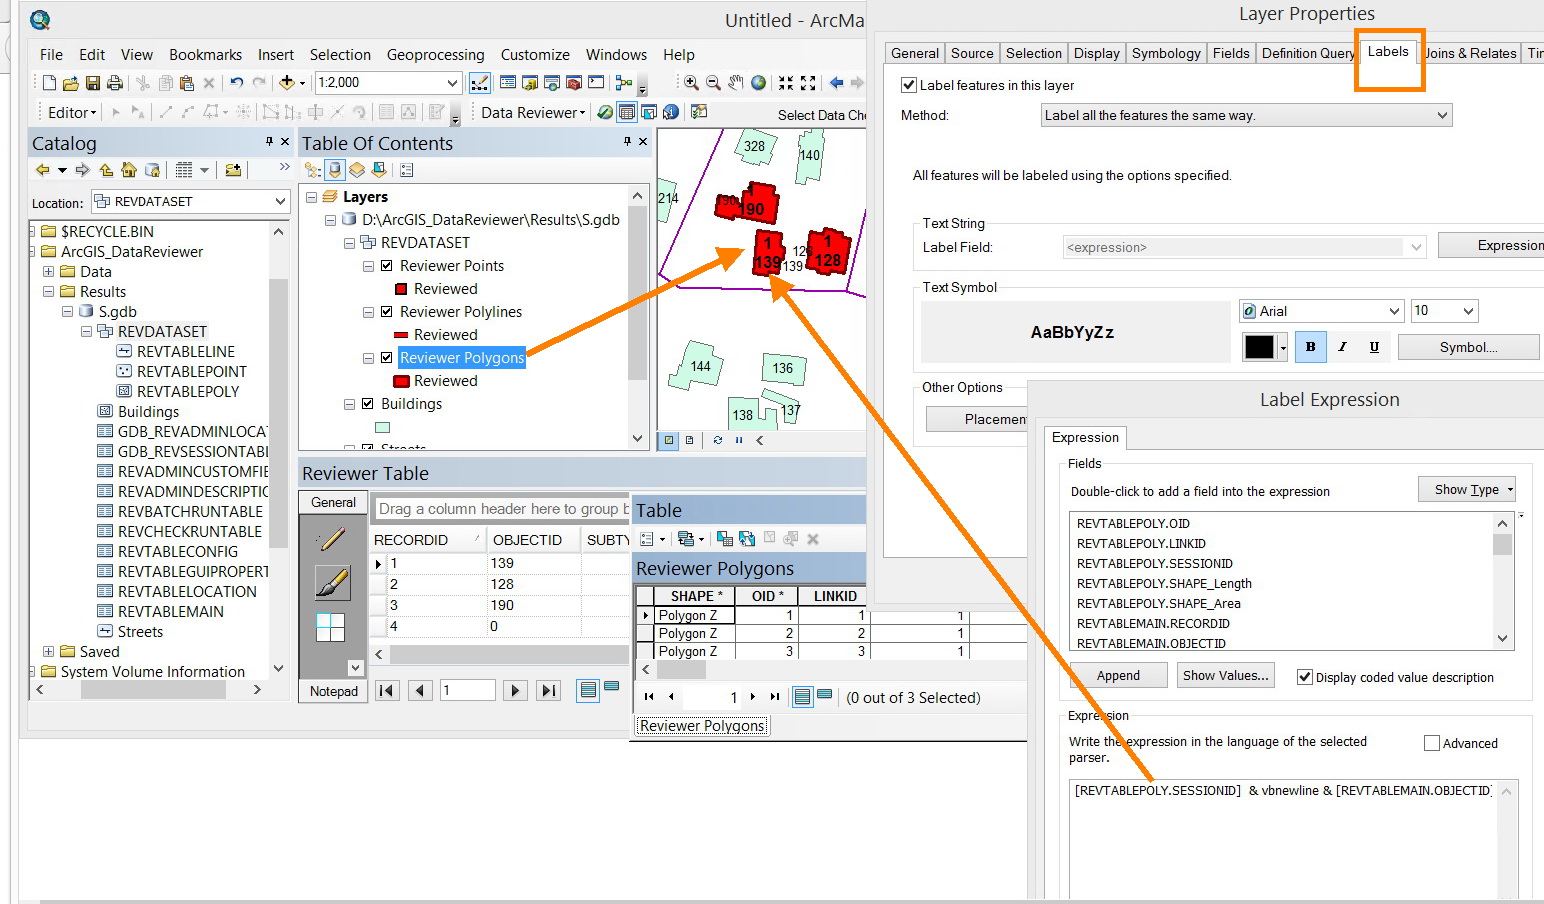The image size is (1544, 904).
Task: Toggle Display coded value description checkbox
Action: pyautogui.click(x=1305, y=677)
